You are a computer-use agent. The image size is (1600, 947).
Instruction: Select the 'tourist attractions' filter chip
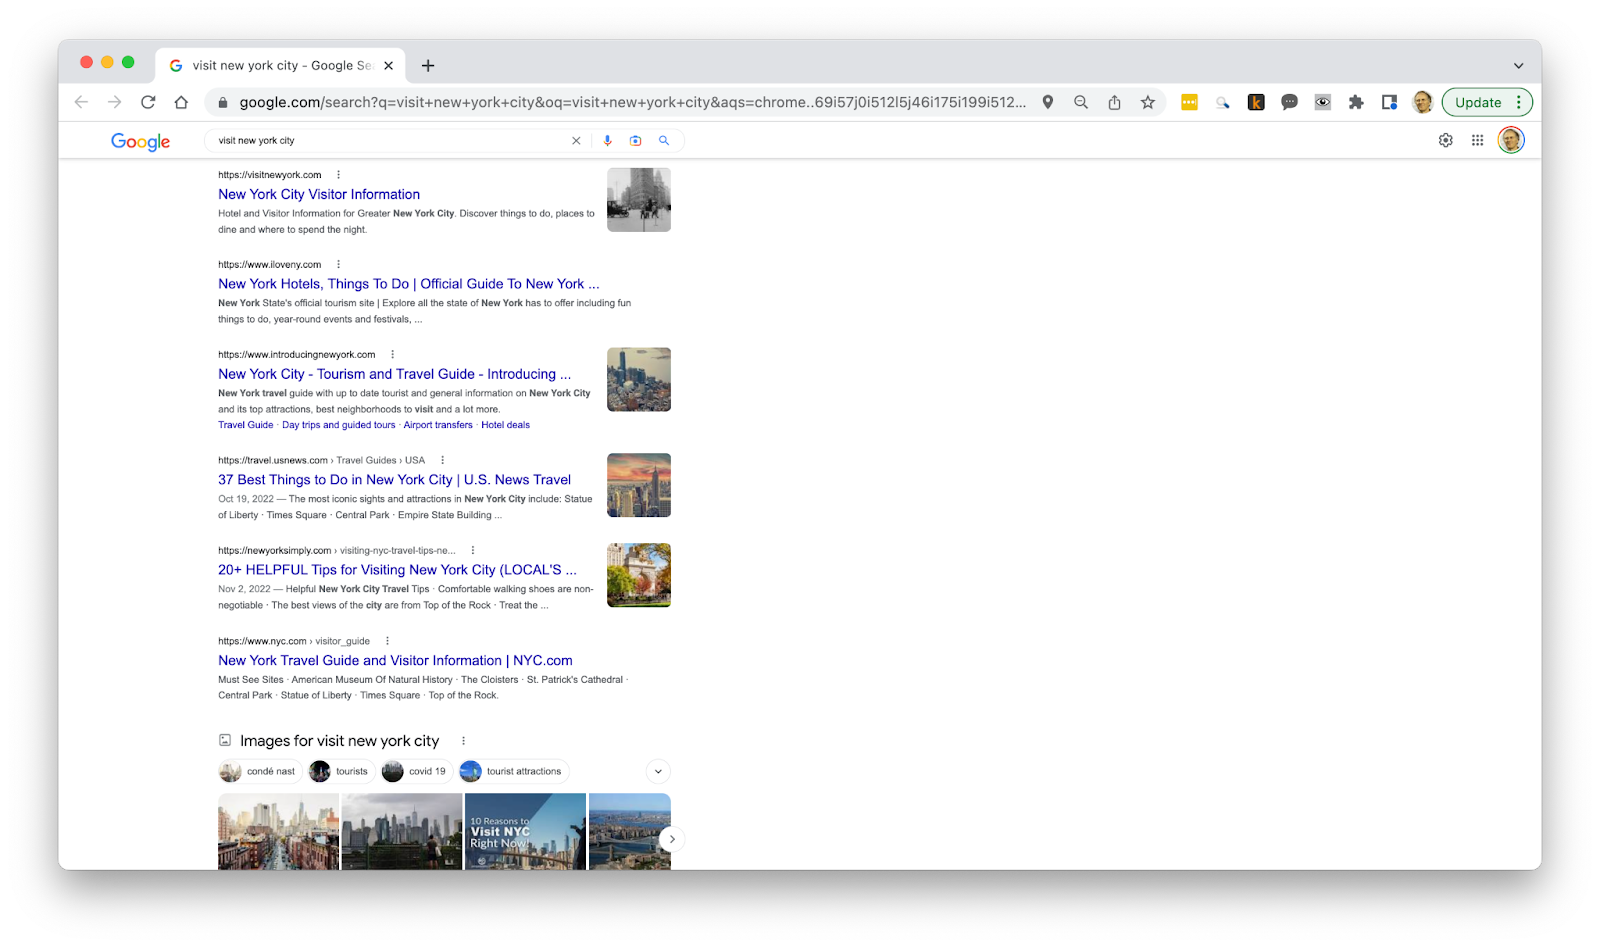click(x=514, y=772)
